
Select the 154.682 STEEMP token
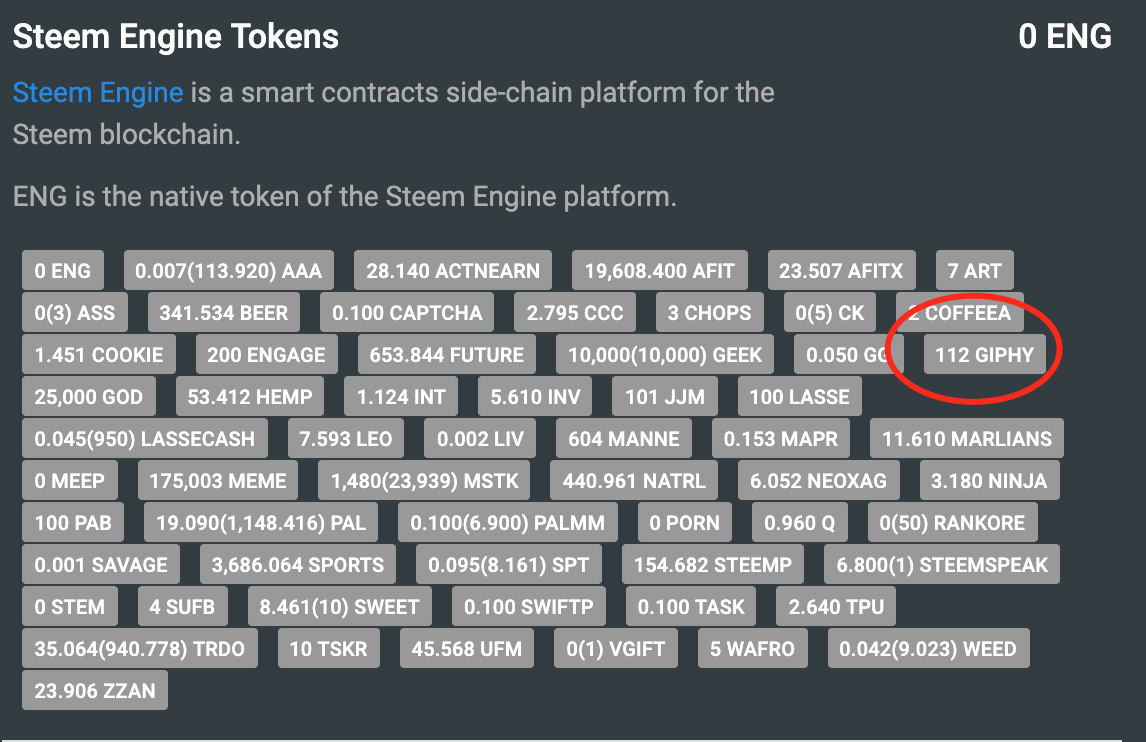[x=712, y=565]
